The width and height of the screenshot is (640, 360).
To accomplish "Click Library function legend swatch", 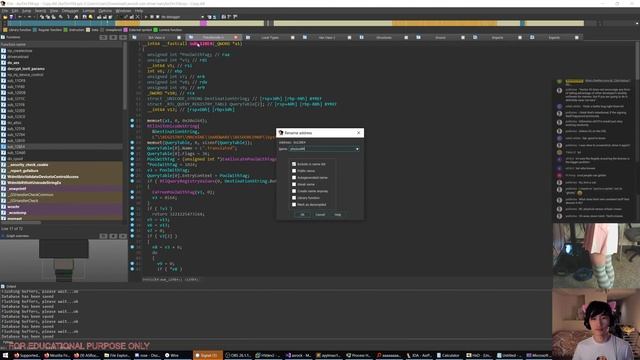I will coord(5,30).
